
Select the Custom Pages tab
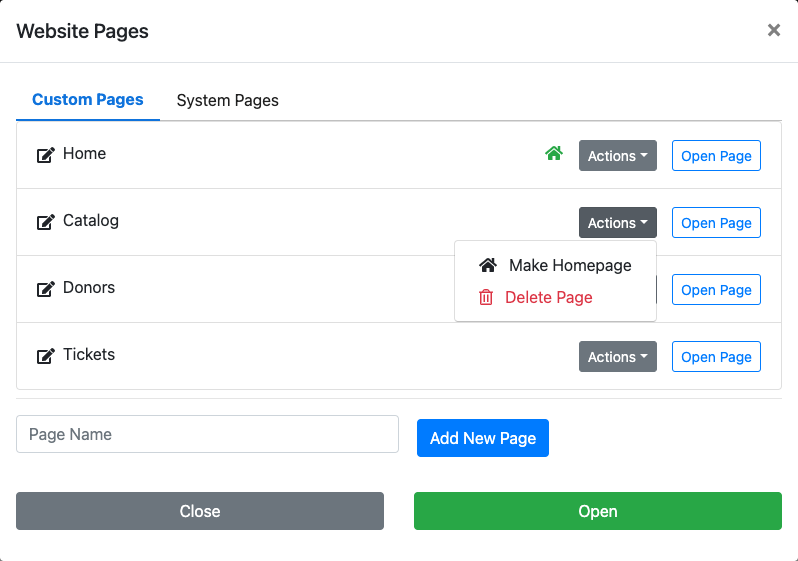pyautogui.click(x=88, y=100)
